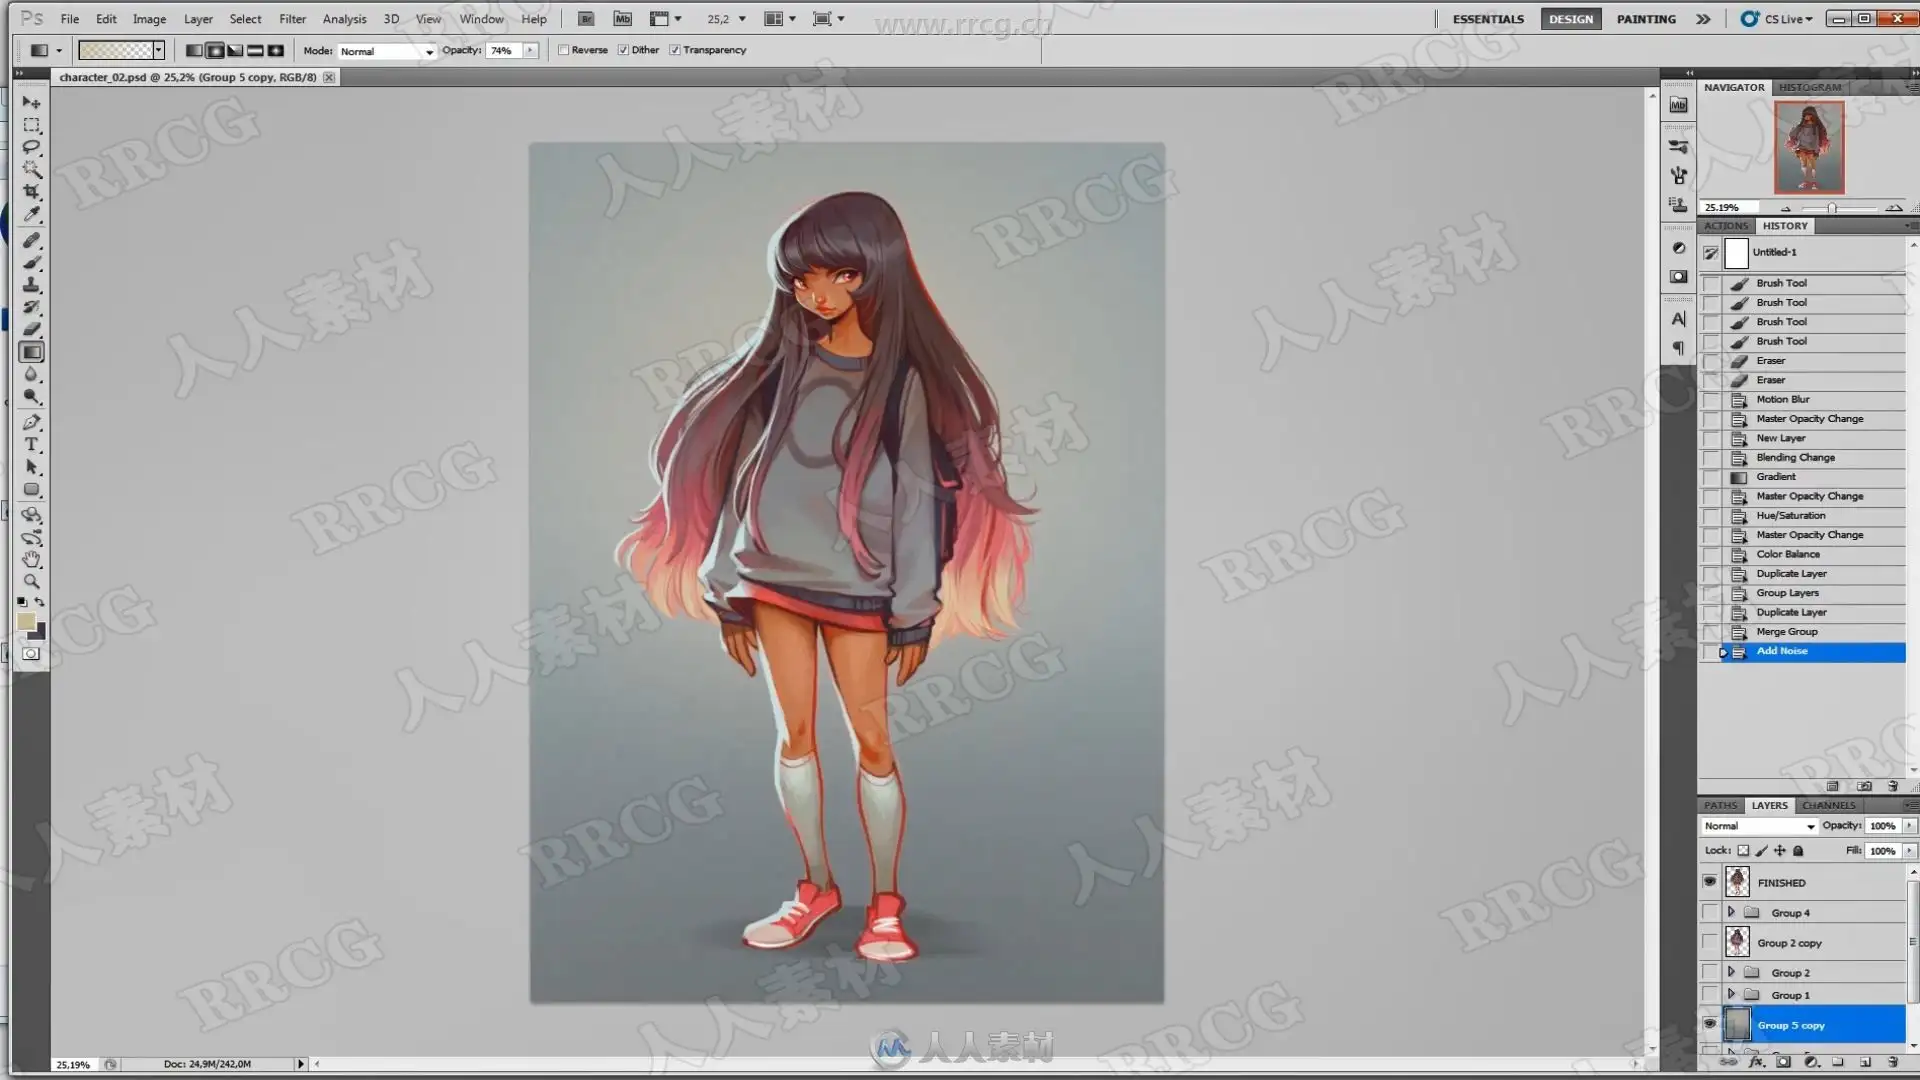Select the Pen tool
Screen dimensions: 1920x1080
pyautogui.click(x=32, y=422)
